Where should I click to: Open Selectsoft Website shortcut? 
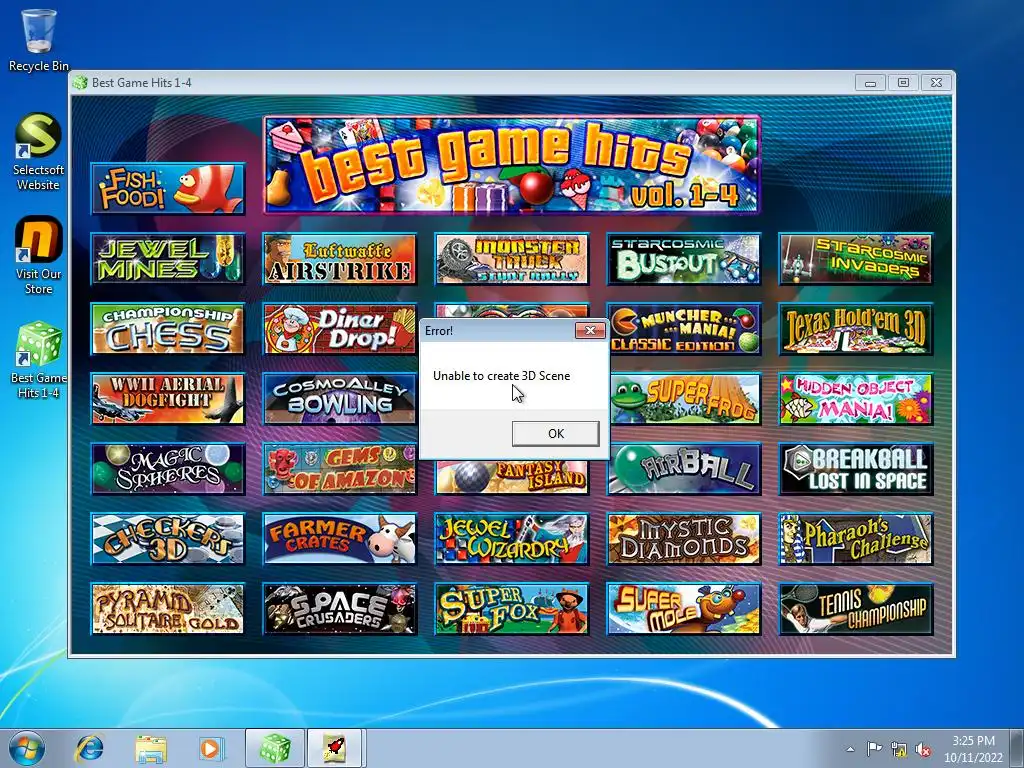tap(39, 152)
